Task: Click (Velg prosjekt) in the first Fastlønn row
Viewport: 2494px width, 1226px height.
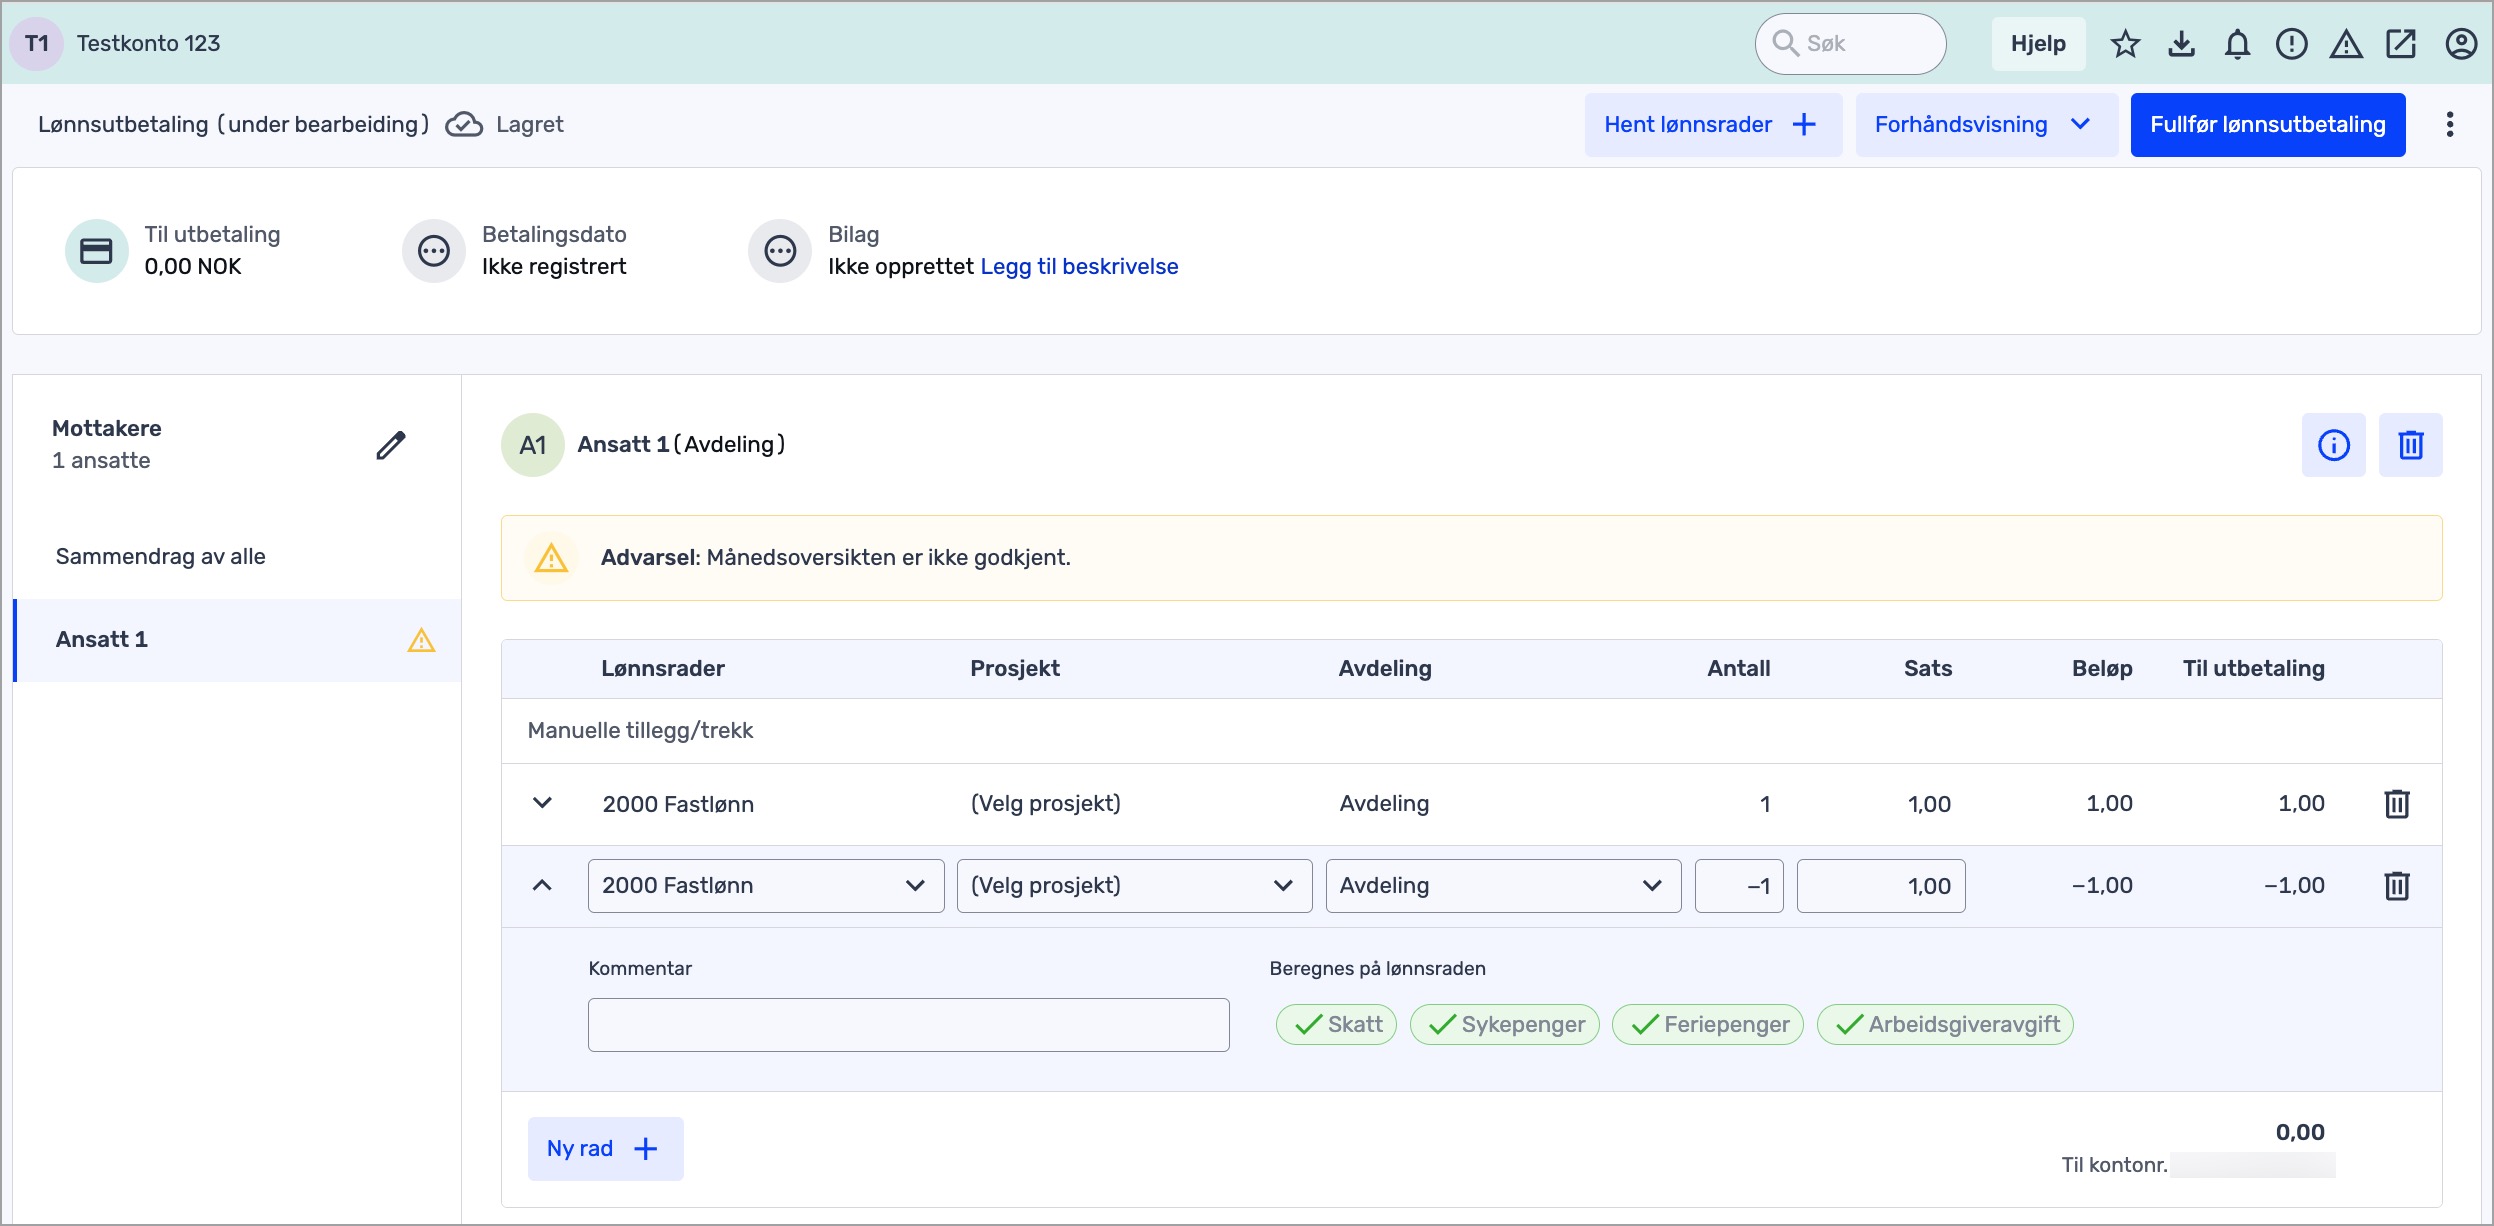Action: coord(1046,804)
